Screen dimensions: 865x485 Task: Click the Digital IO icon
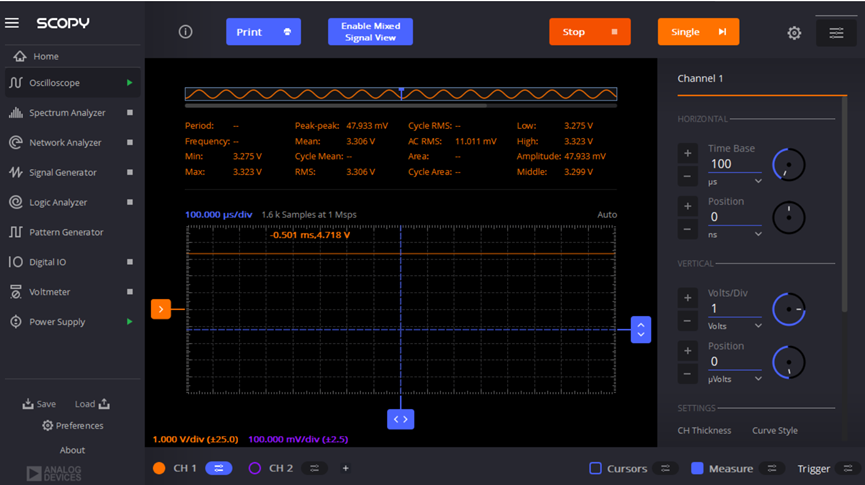point(15,262)
